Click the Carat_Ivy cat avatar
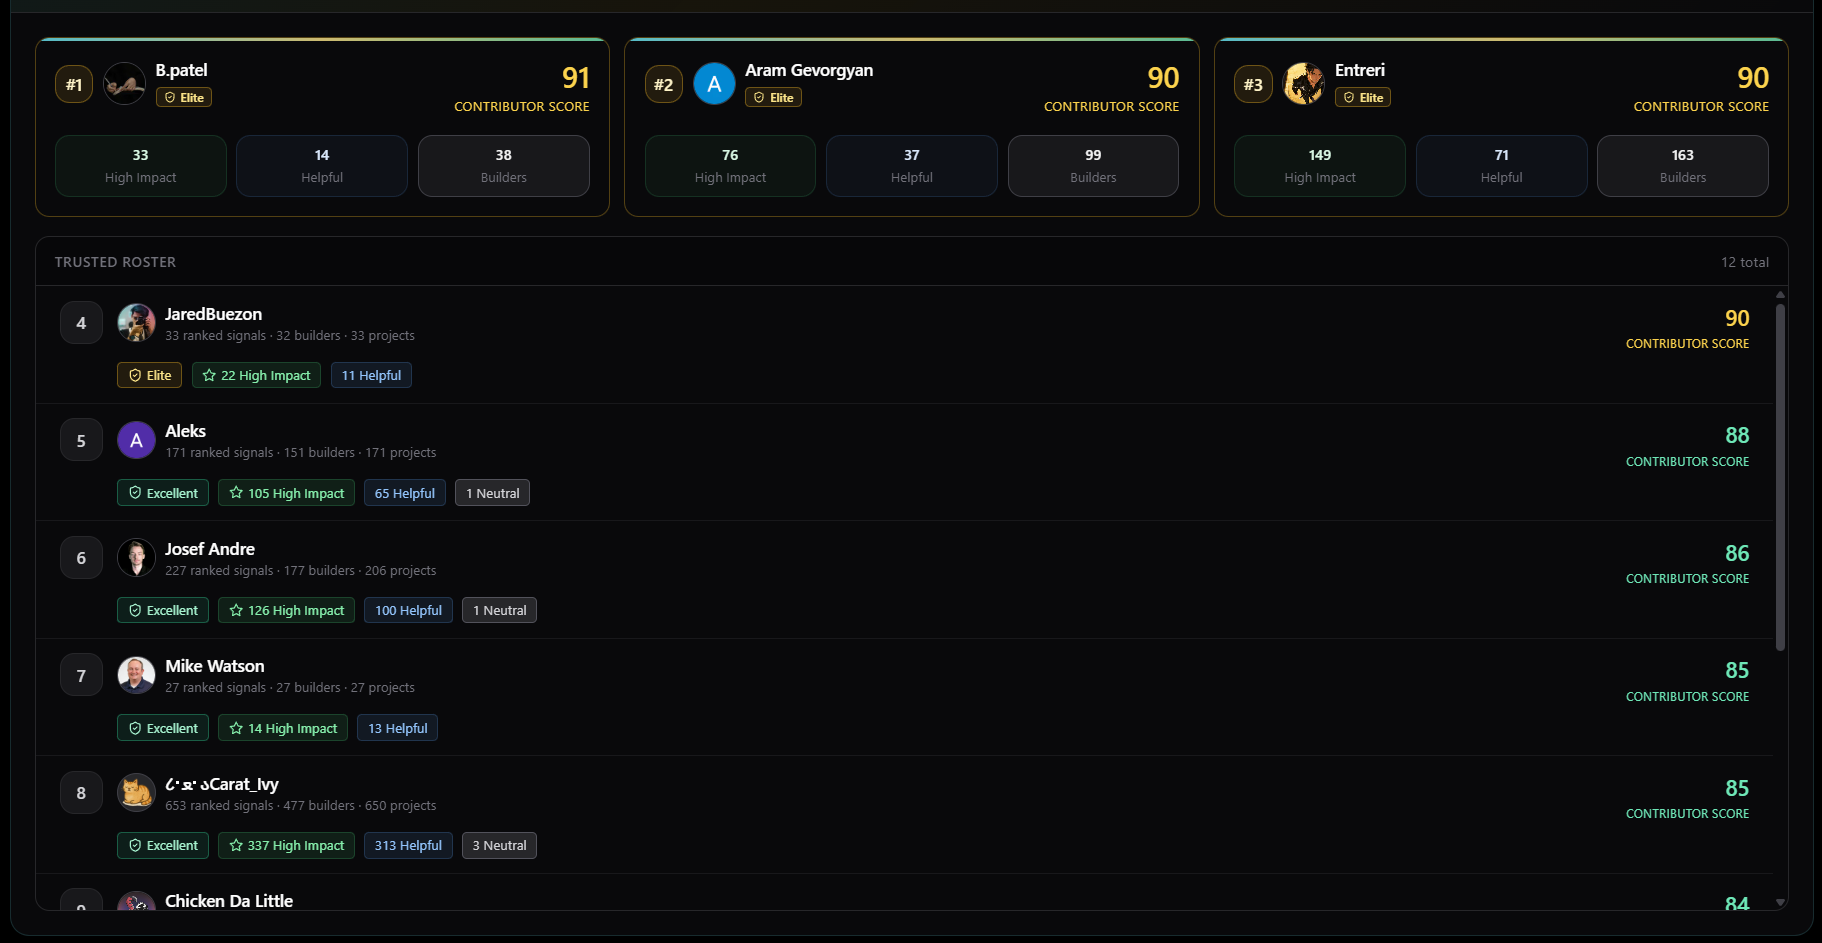The image size is (1822, 943). (x=136, y=793)
